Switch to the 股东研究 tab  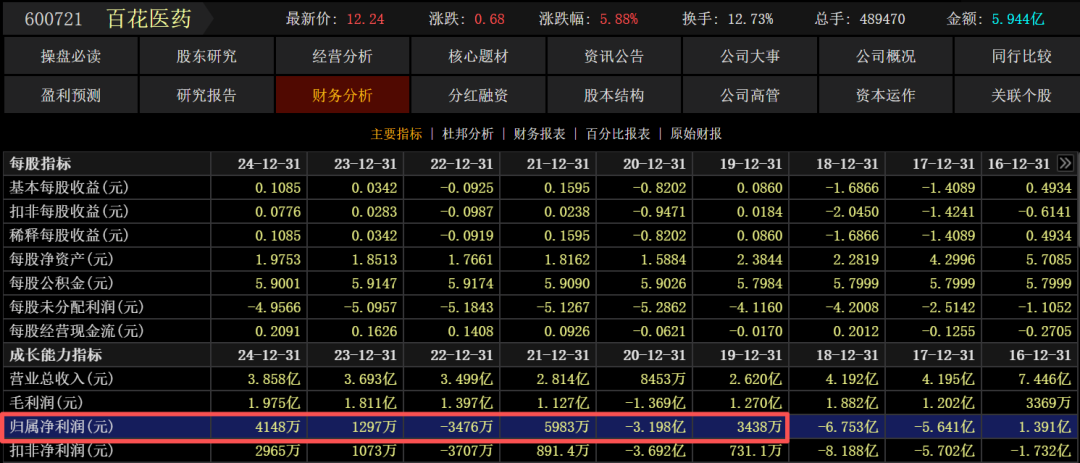[x=206, y=57]
